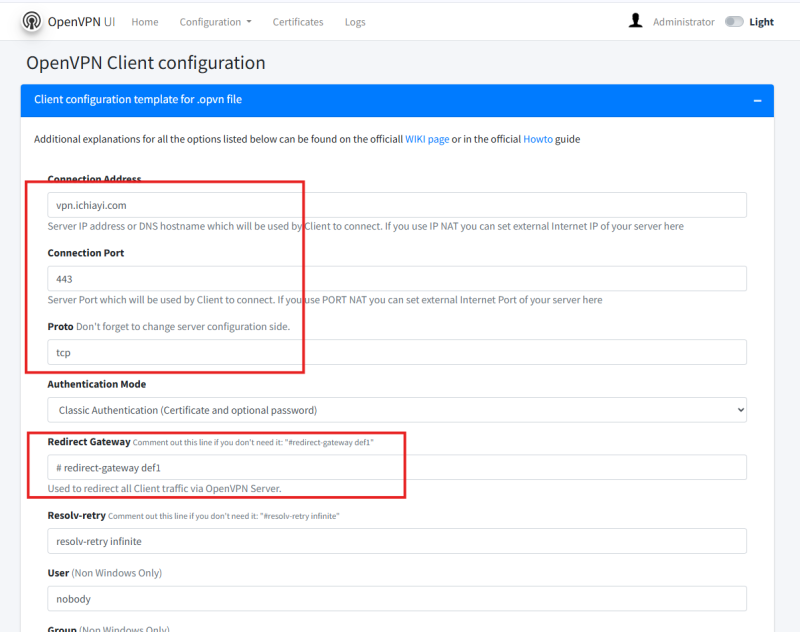Open the Authentication Mode dropdown
Viewport: 800px width, 632px height.
(x=397, y=410)
